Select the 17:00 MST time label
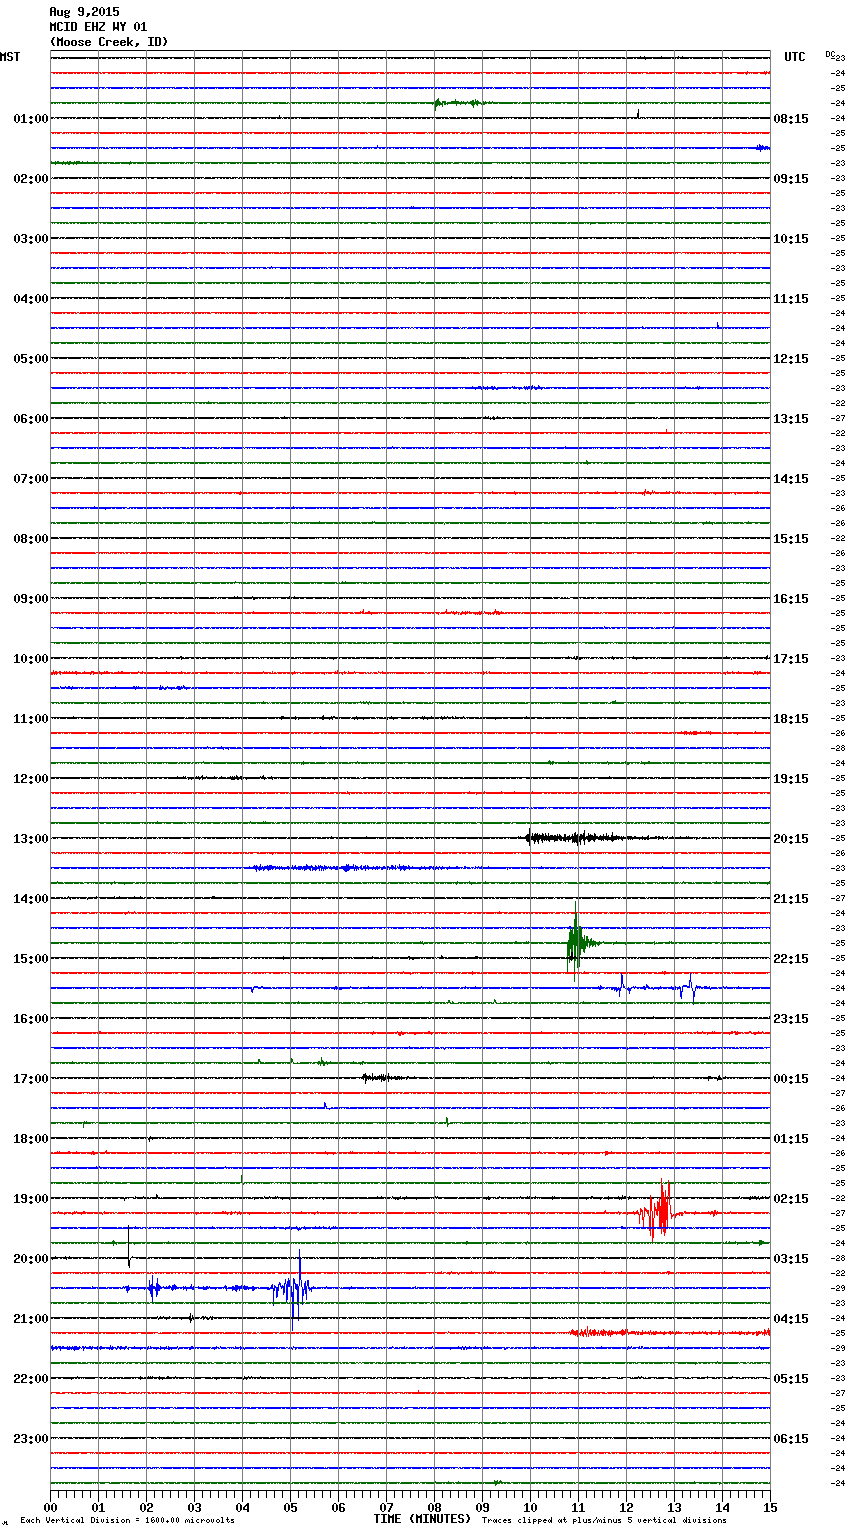This screenshot has height=1534, width=850. coord(31,1078)
